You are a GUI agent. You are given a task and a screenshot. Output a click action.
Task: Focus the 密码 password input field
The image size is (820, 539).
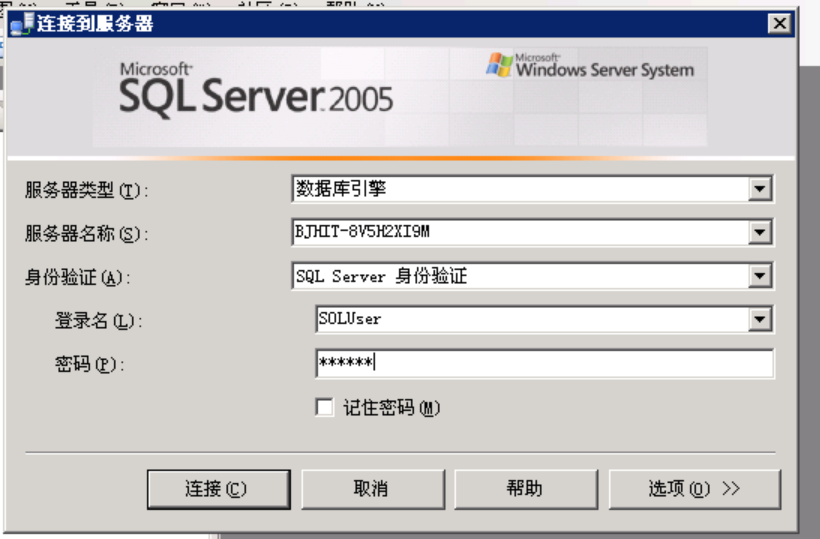[544, 363]
